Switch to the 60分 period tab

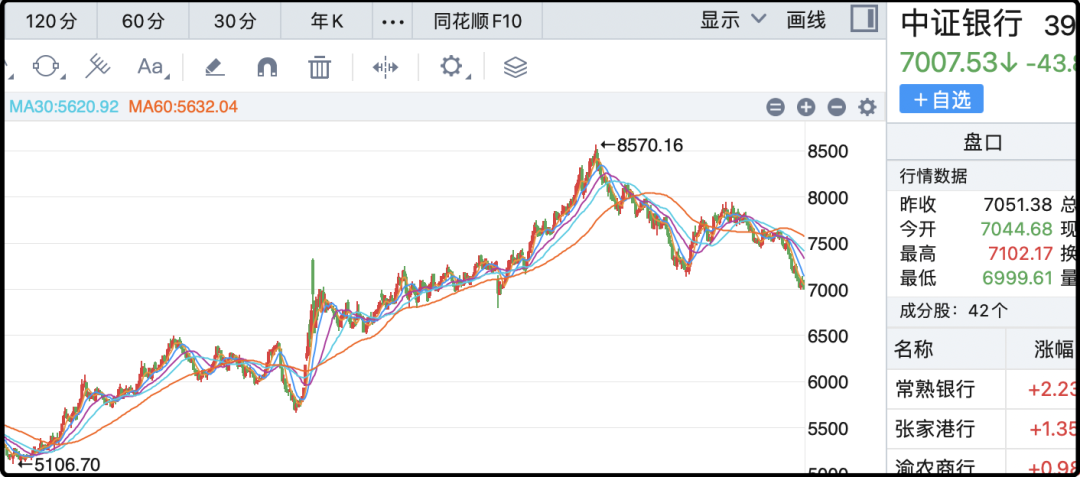click(143, 21)
